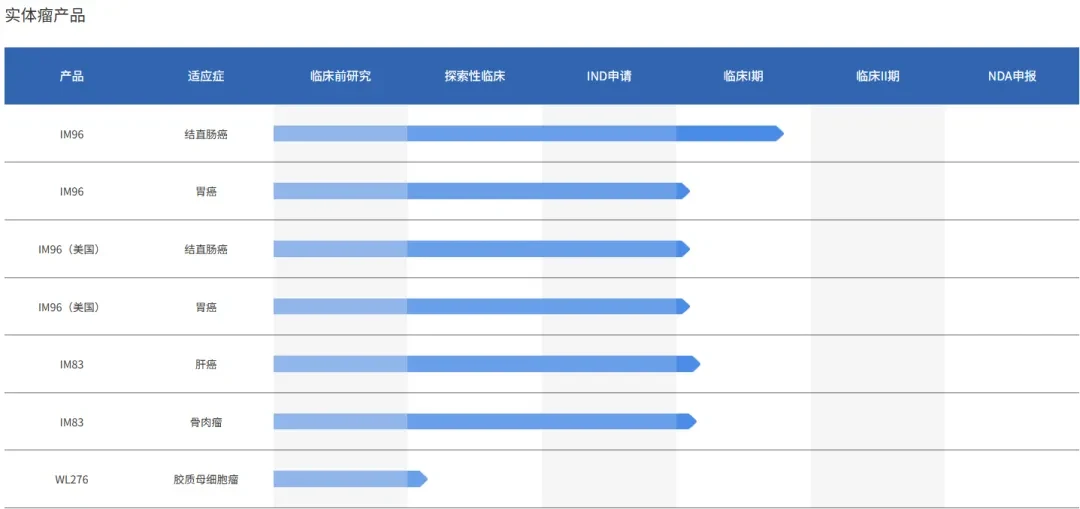Select the 肝癌 indication text
Image resolution: width=1080 pixels, height=509 pixels.
[206, 364]
